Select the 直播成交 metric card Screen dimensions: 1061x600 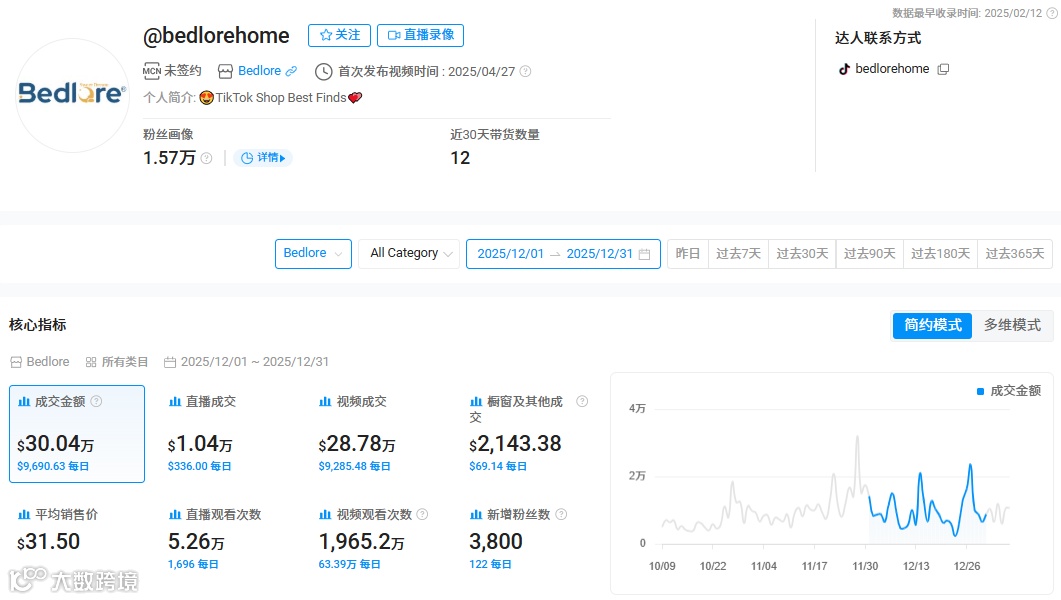(x=227, y=434)
